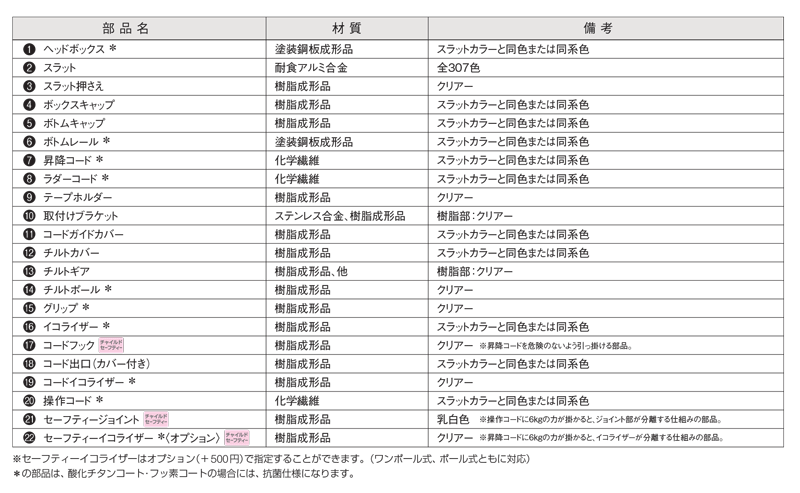This screenshot has width=800, height=493.
Task: Click クリアー in the スラット押さえ row
Action: 455,86
